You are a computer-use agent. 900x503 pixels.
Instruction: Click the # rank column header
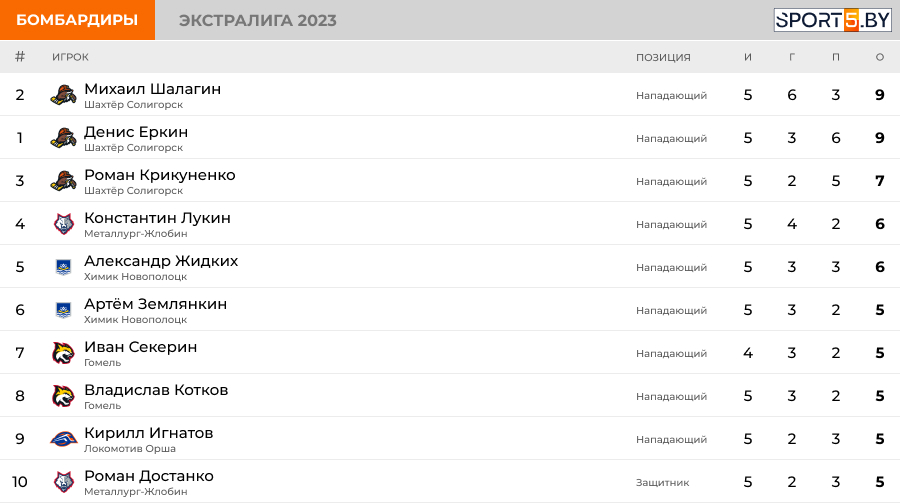[20, 56]
